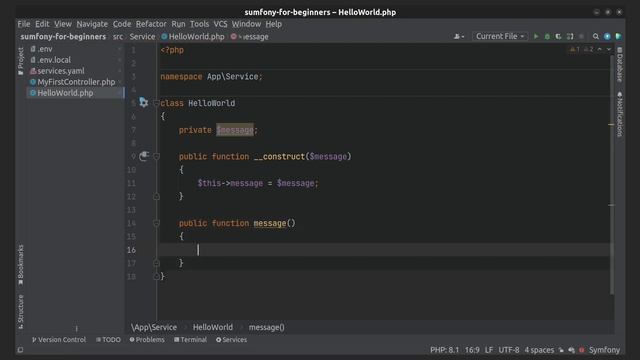The image size is (640, 360).
Task: Click the sumfony-for-beginners breadcrumb
Action: [63, 37]
